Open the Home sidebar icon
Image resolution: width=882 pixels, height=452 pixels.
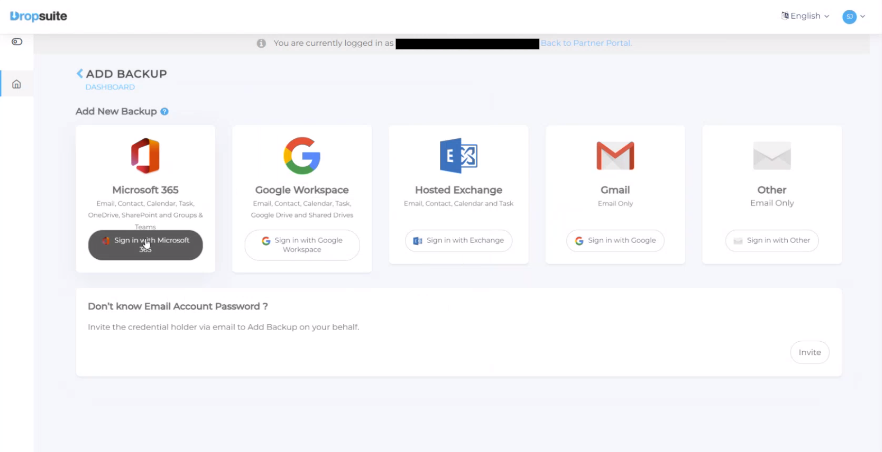point(17,84)
